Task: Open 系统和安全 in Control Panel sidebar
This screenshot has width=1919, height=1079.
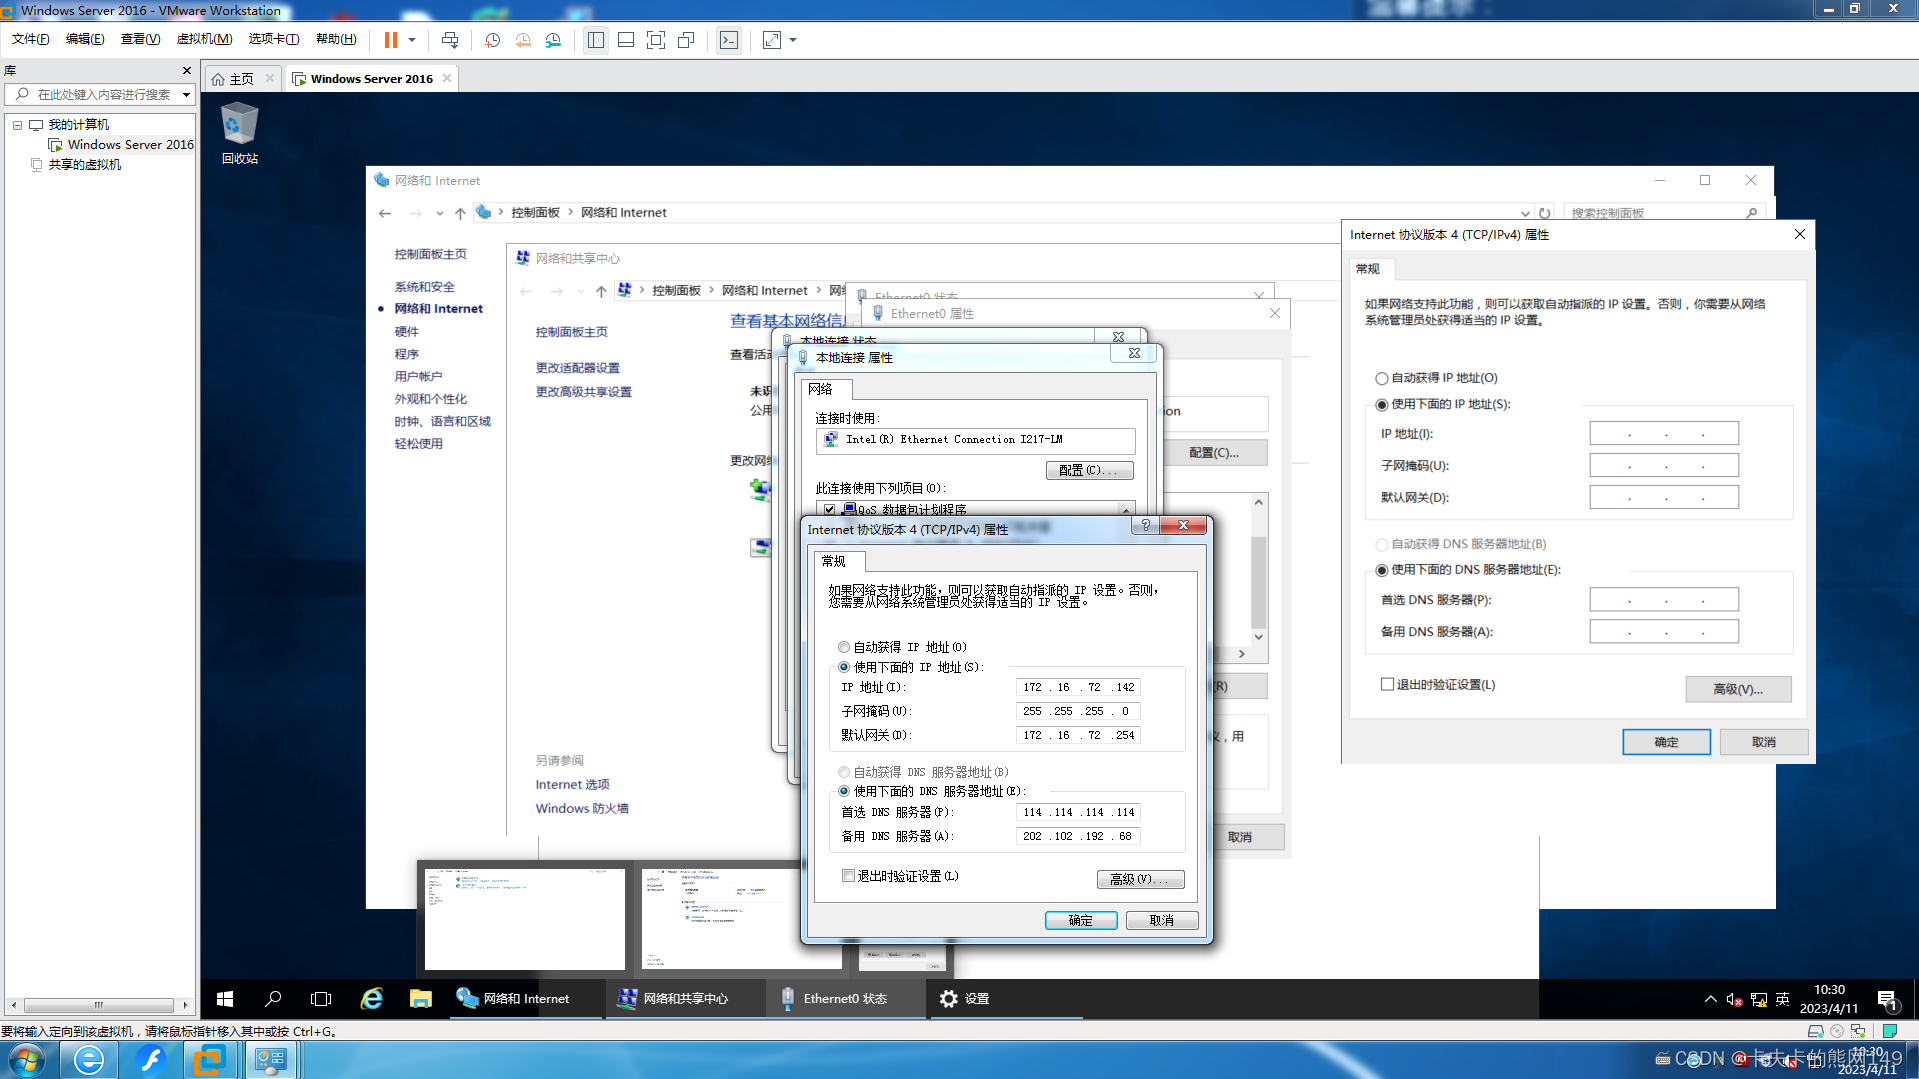Action: point(424,287)
